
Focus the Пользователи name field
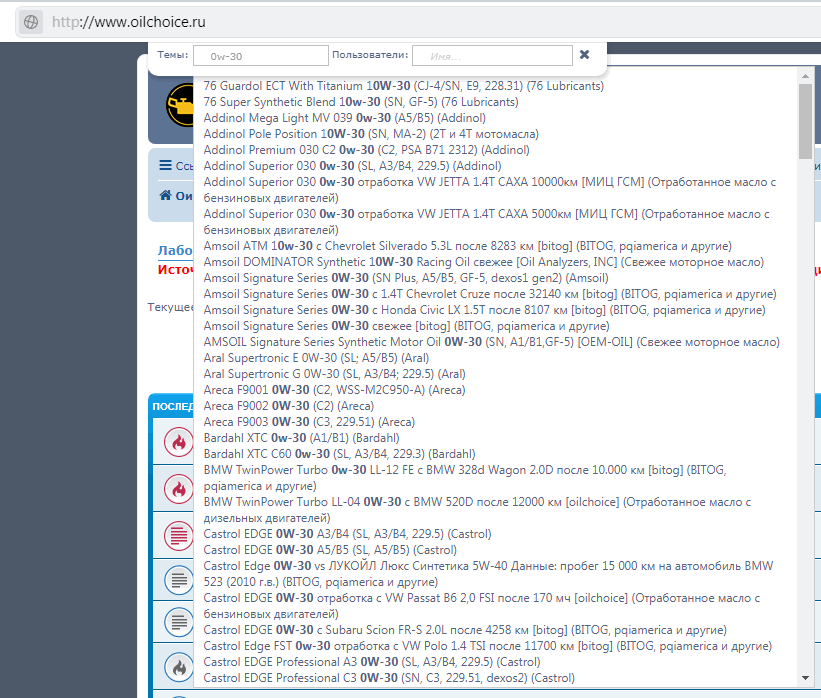click(492, 56)
